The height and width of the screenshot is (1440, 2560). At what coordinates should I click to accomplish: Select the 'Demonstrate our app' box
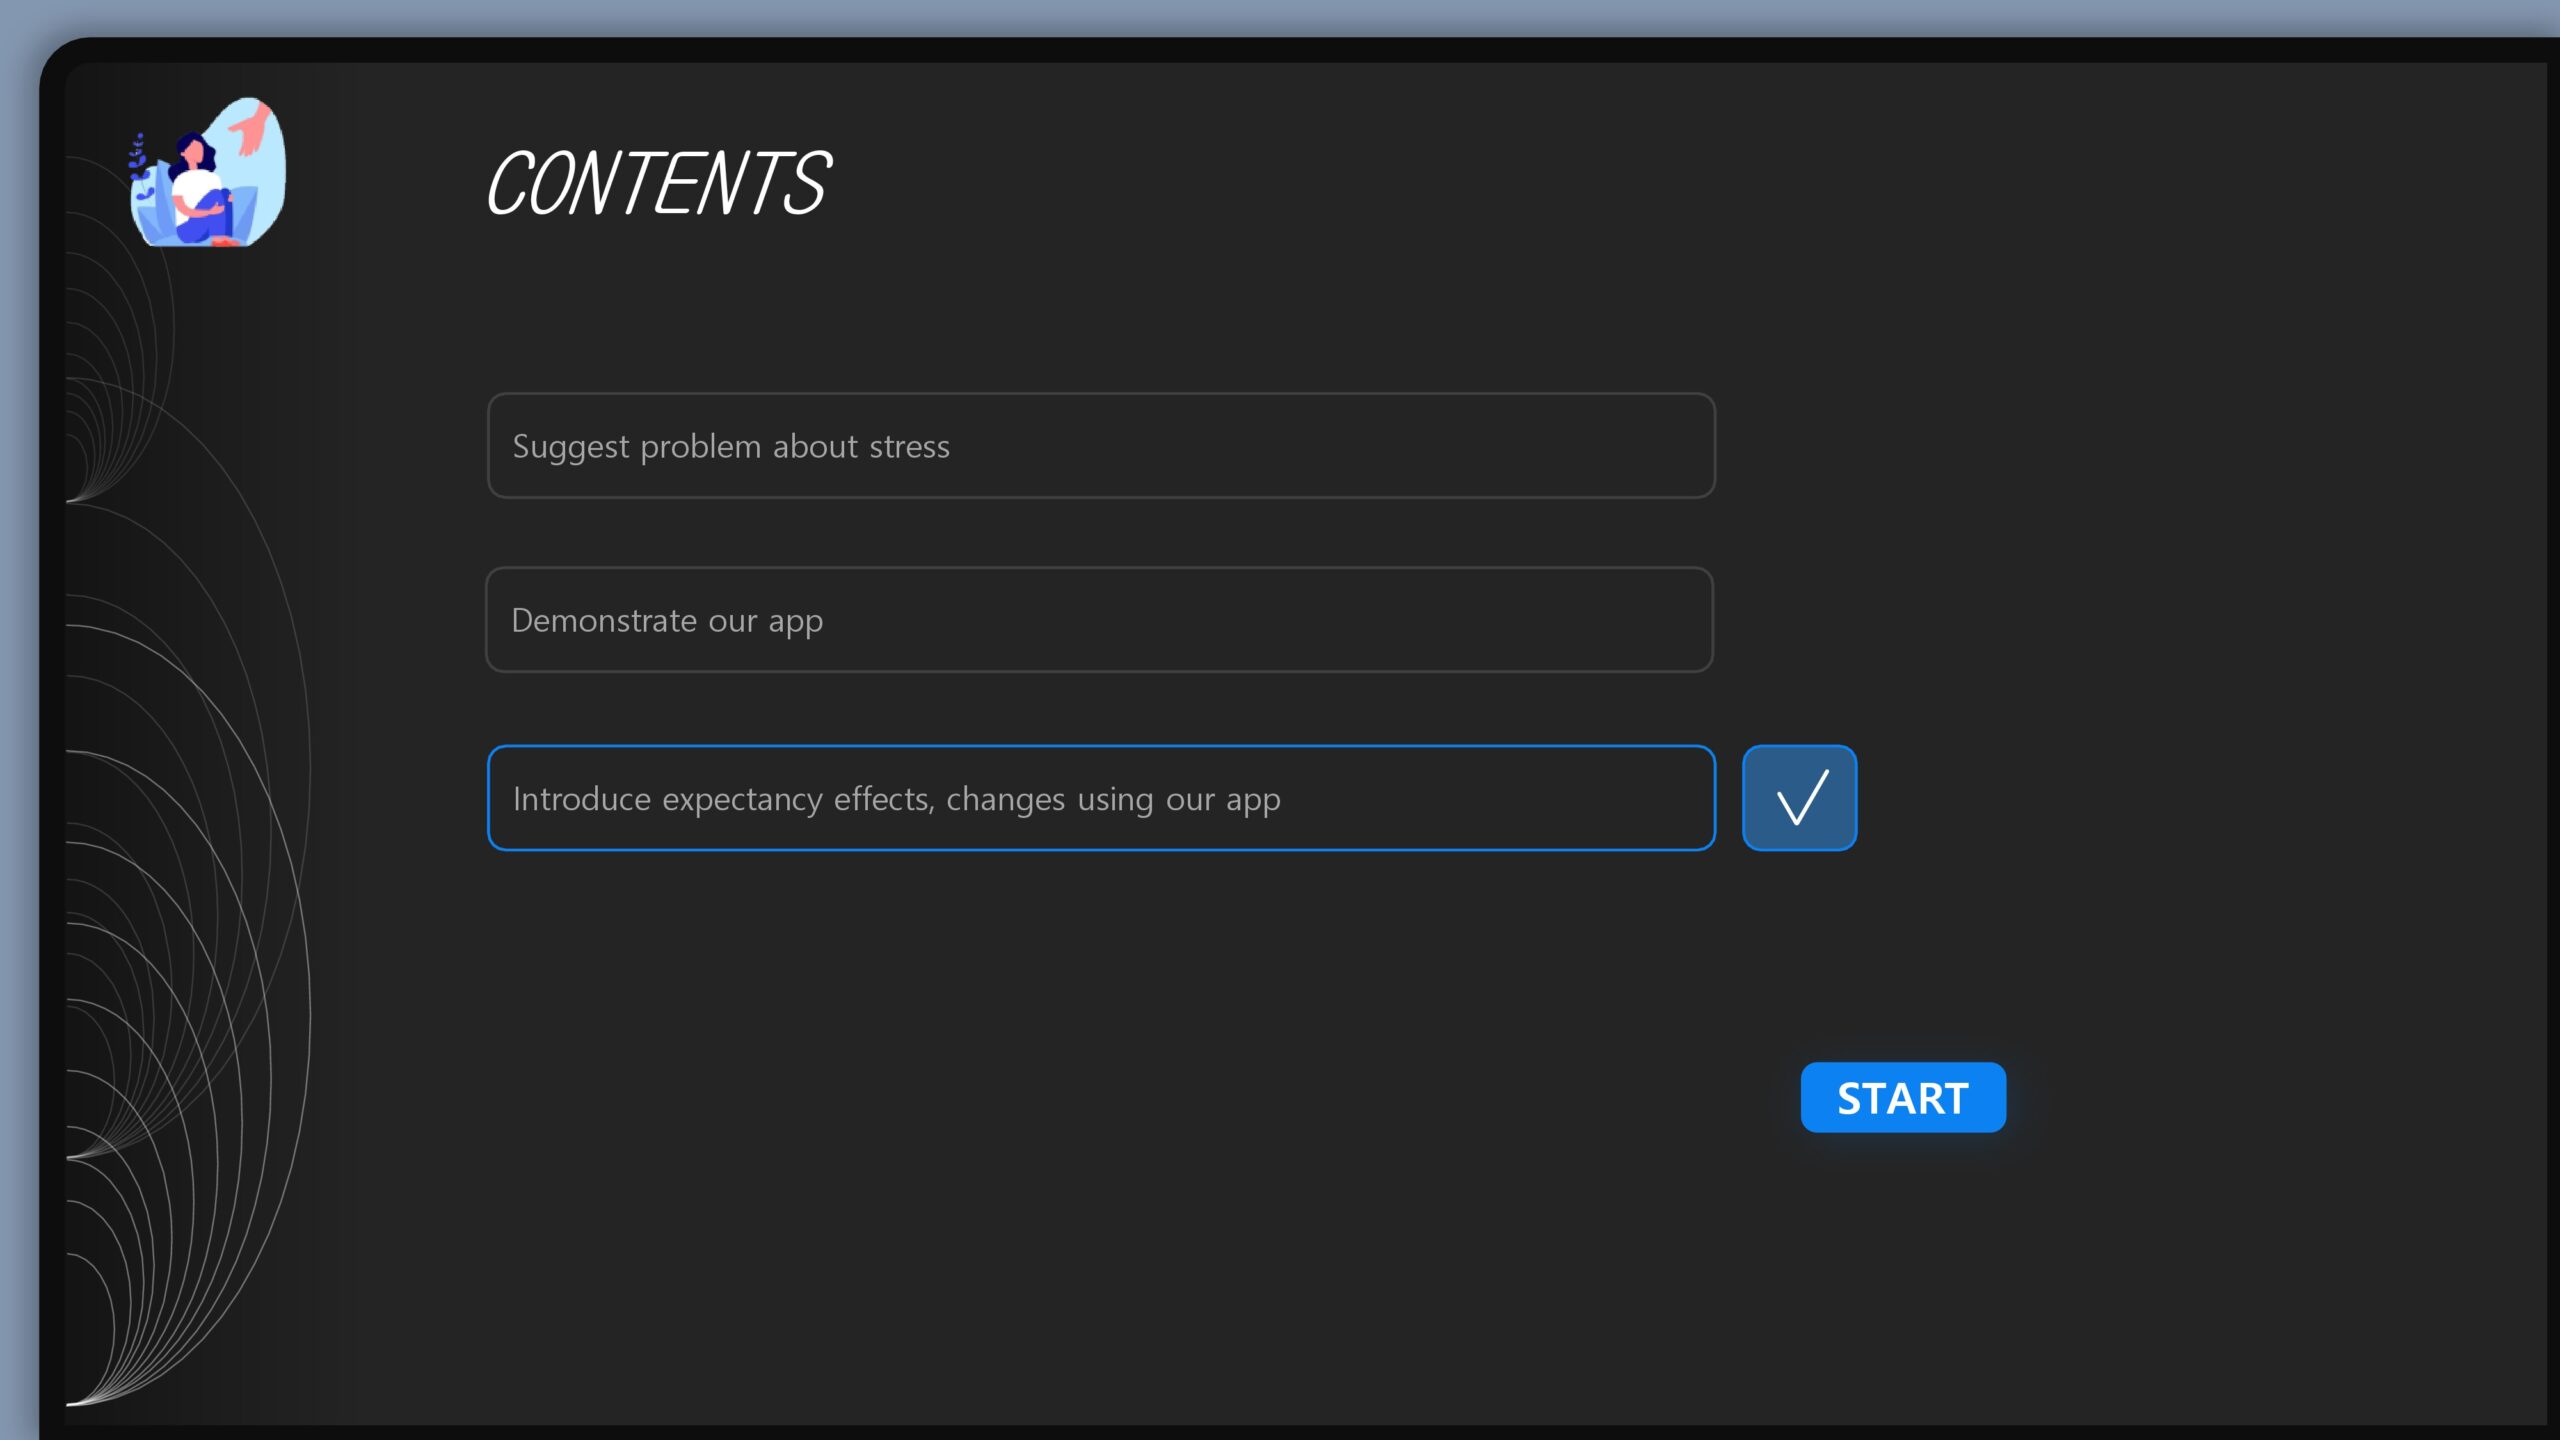1099,620
